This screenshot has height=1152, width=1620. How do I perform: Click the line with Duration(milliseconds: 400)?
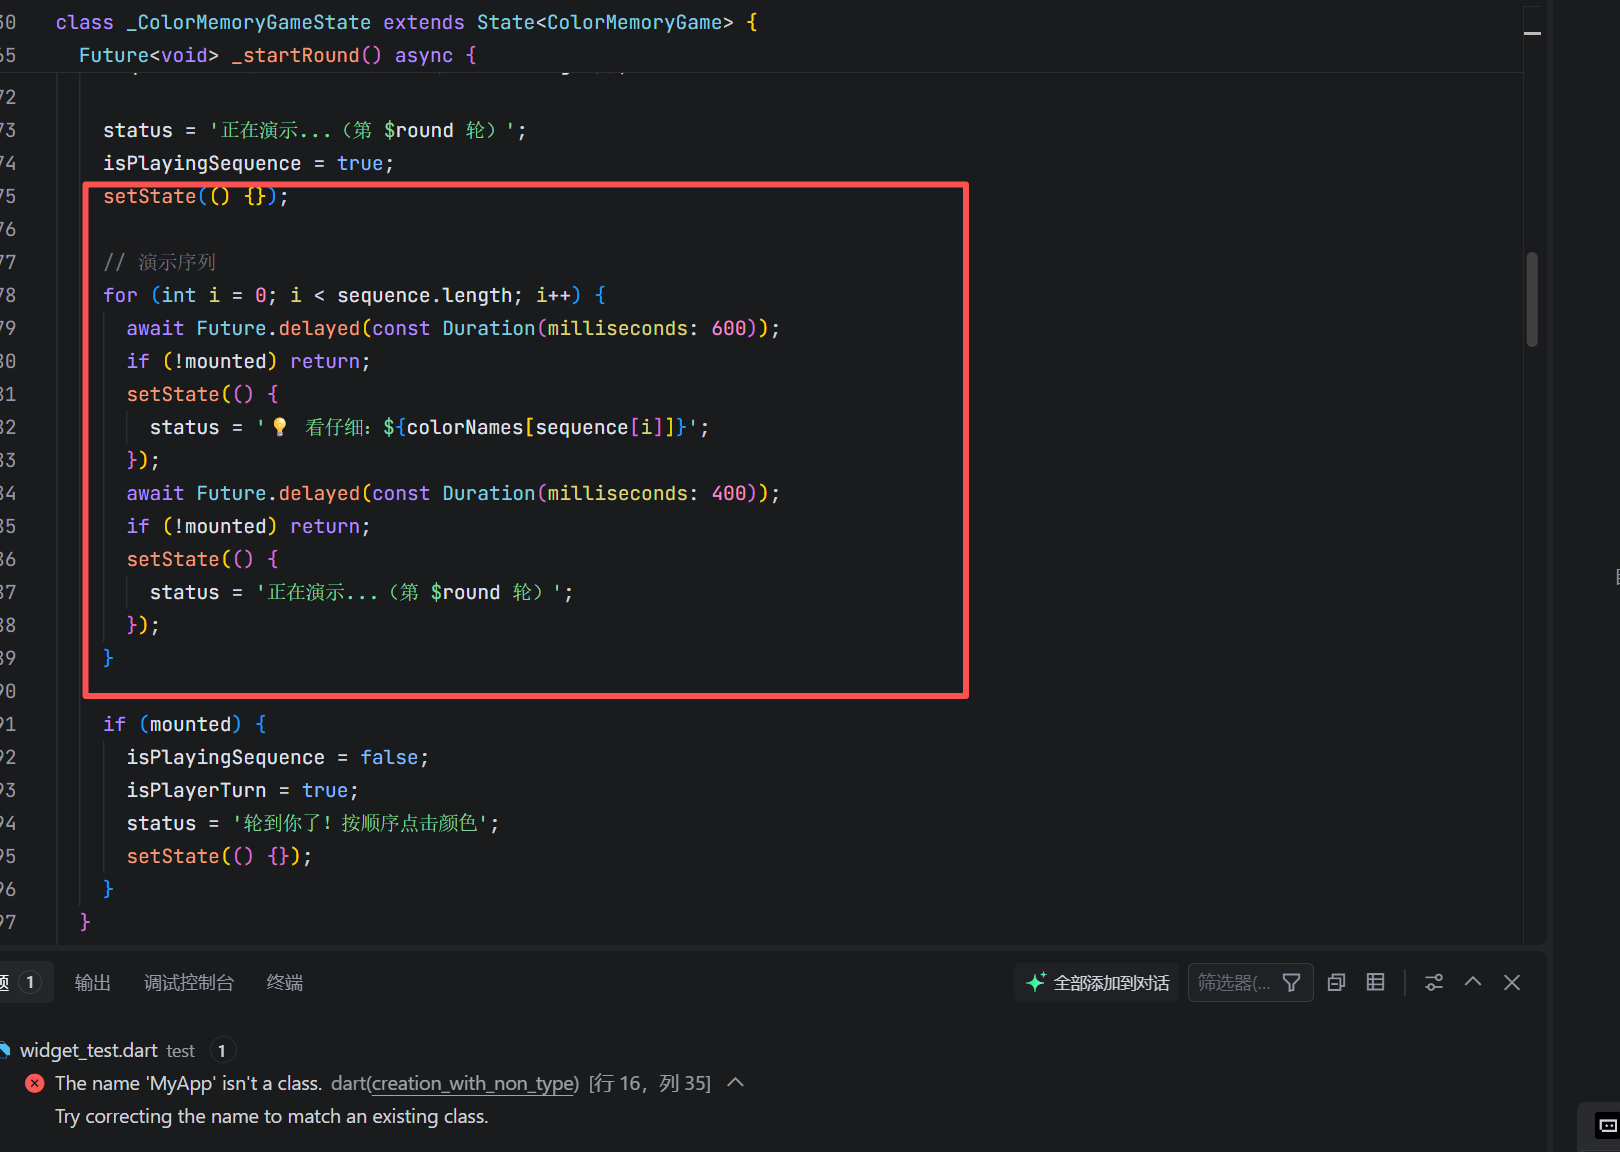453,493
